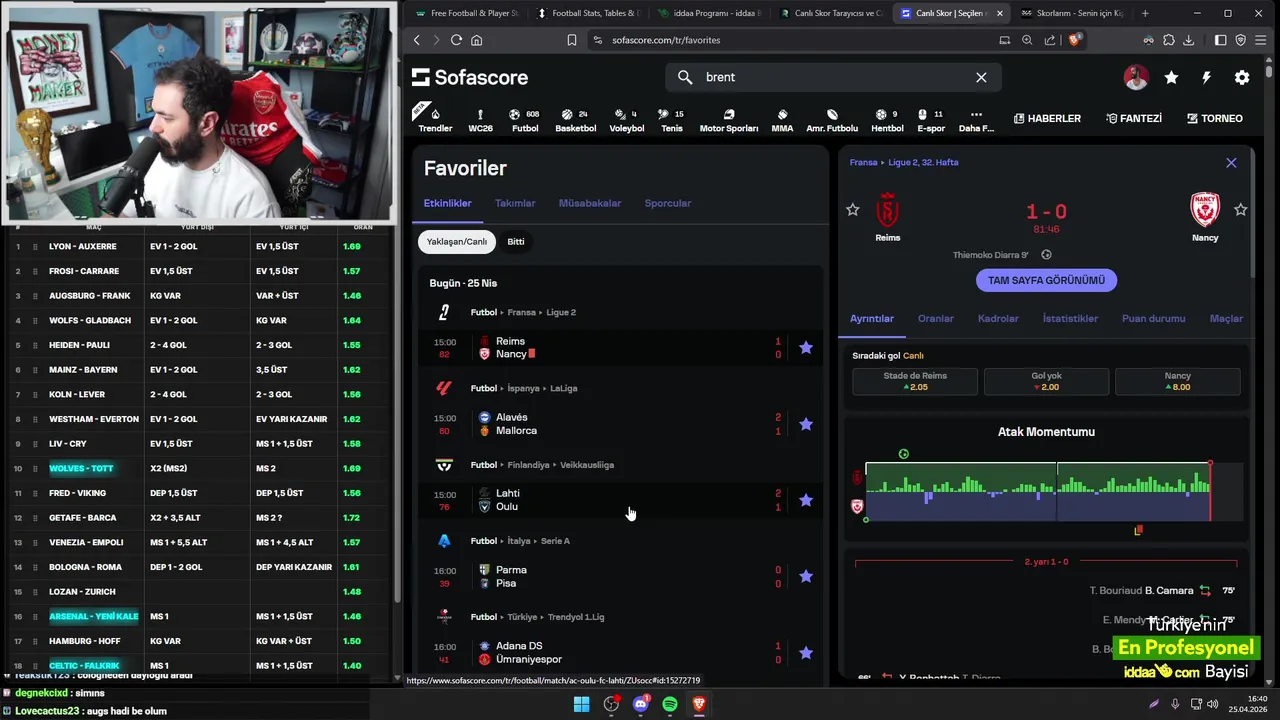
Task: Open Discord from the taskbar
Action: coord(641,704)
